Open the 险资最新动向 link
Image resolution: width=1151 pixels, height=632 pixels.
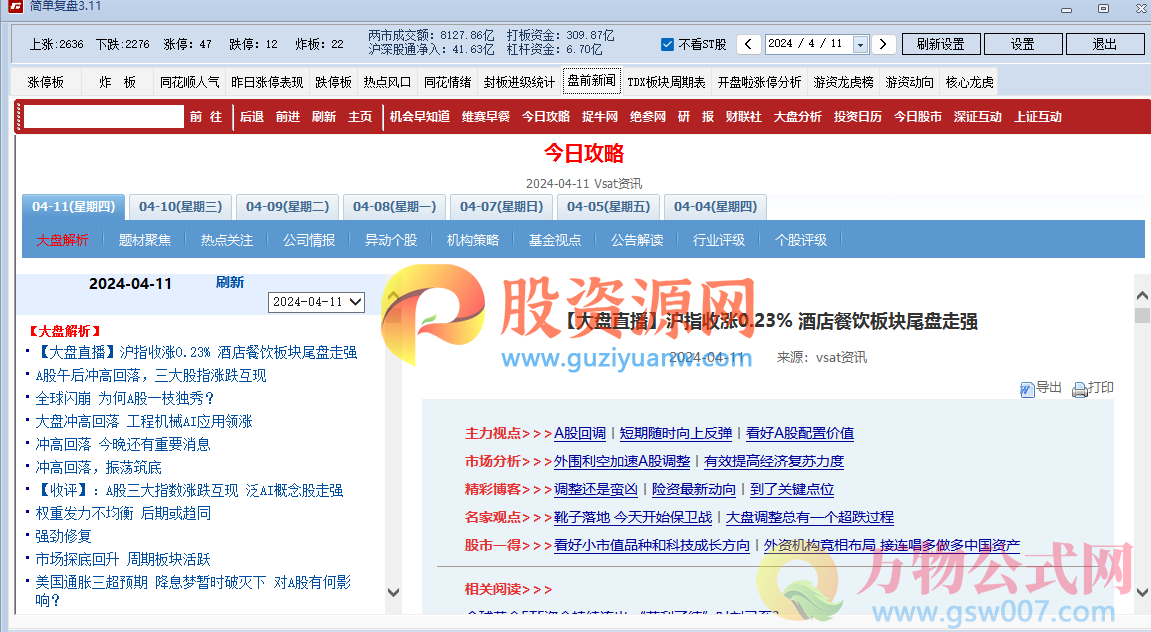694,489
